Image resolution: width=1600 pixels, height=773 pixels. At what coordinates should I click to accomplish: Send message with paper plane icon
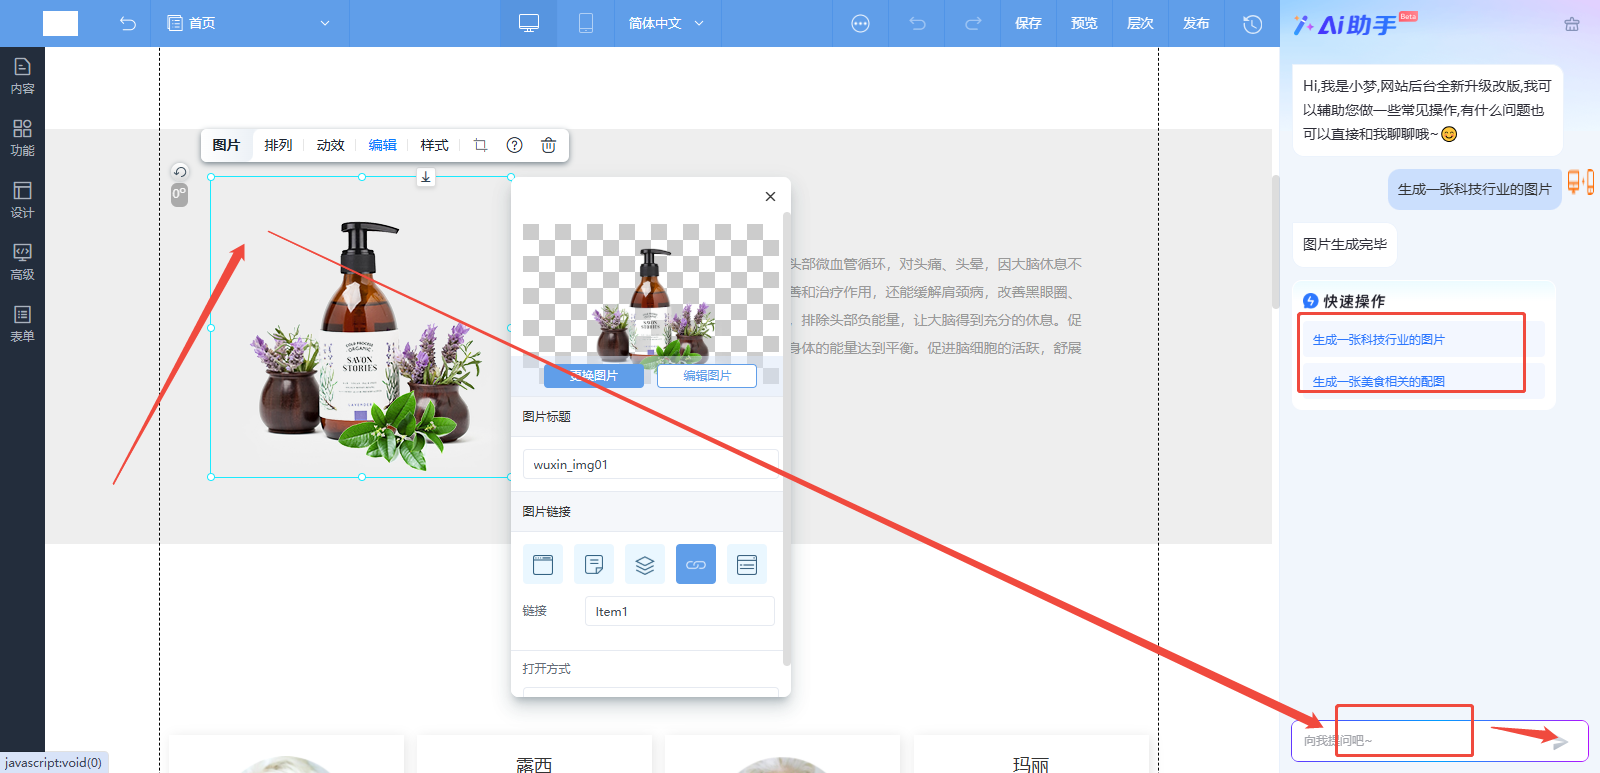coord(1559,741)
